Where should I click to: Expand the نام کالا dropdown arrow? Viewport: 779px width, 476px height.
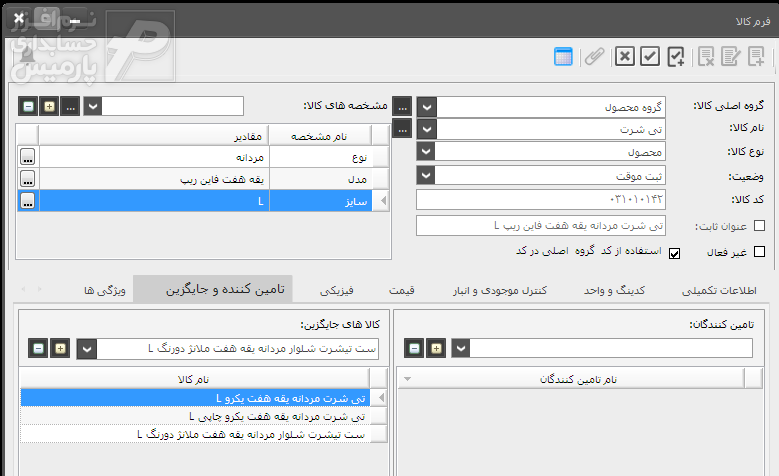tap(426, 129)
